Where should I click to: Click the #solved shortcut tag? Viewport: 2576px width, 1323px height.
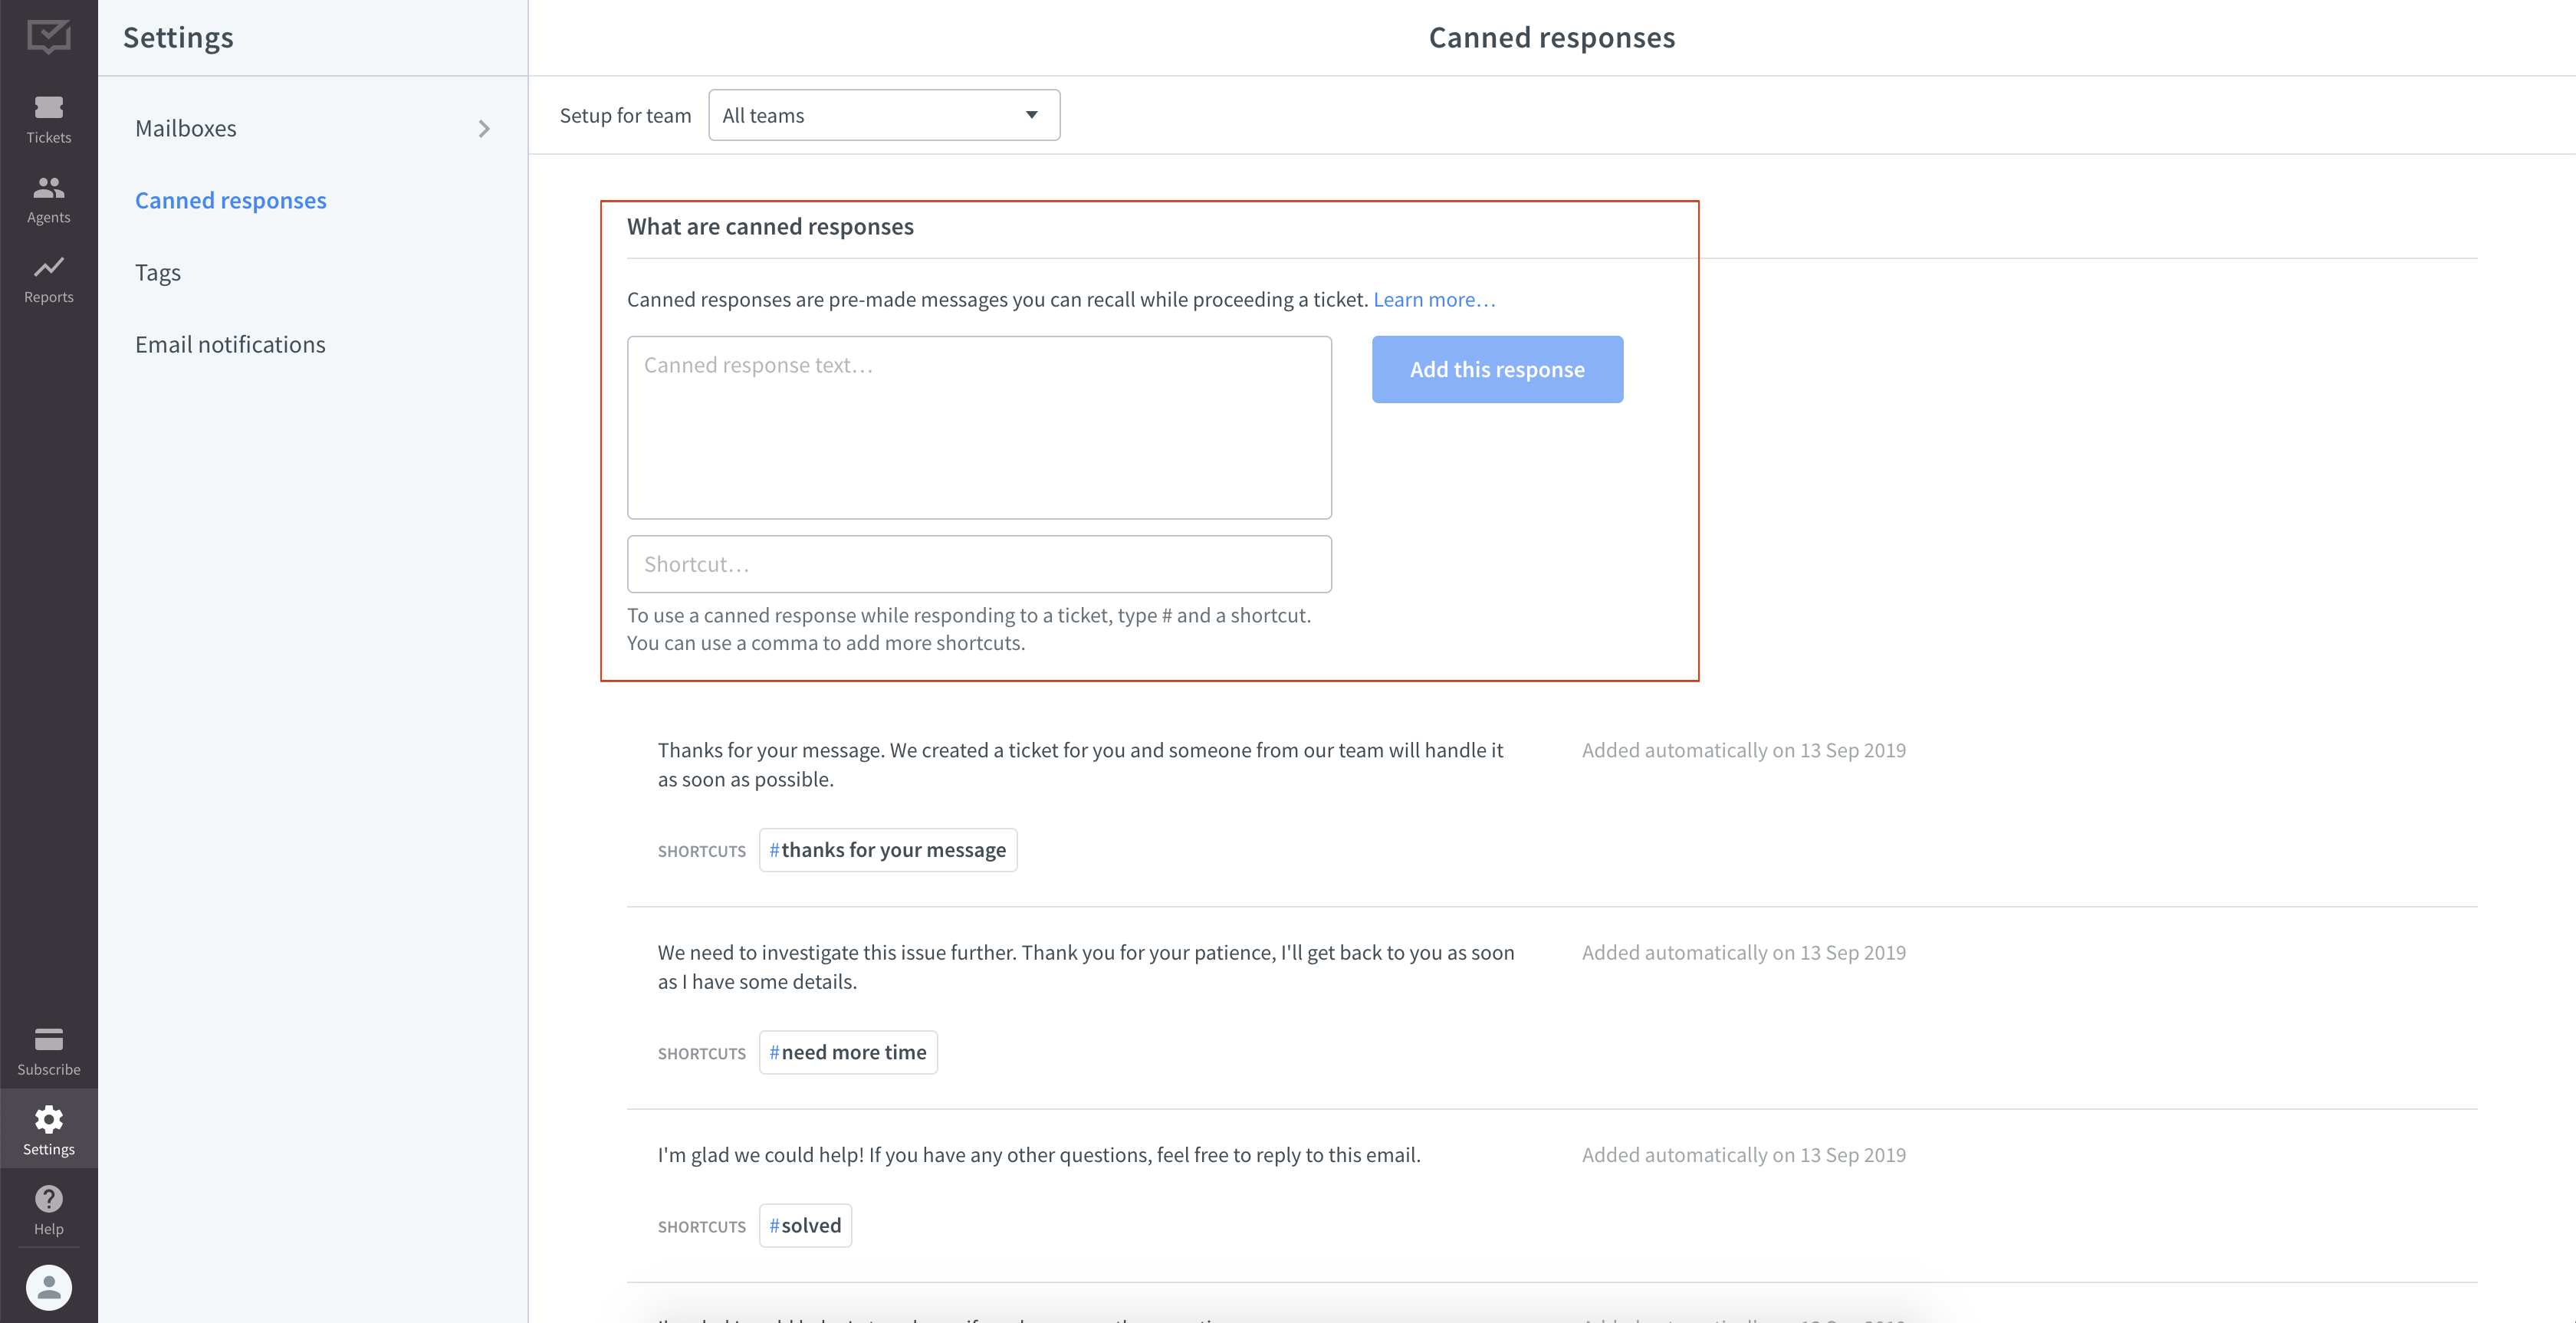pos(805,1223)
